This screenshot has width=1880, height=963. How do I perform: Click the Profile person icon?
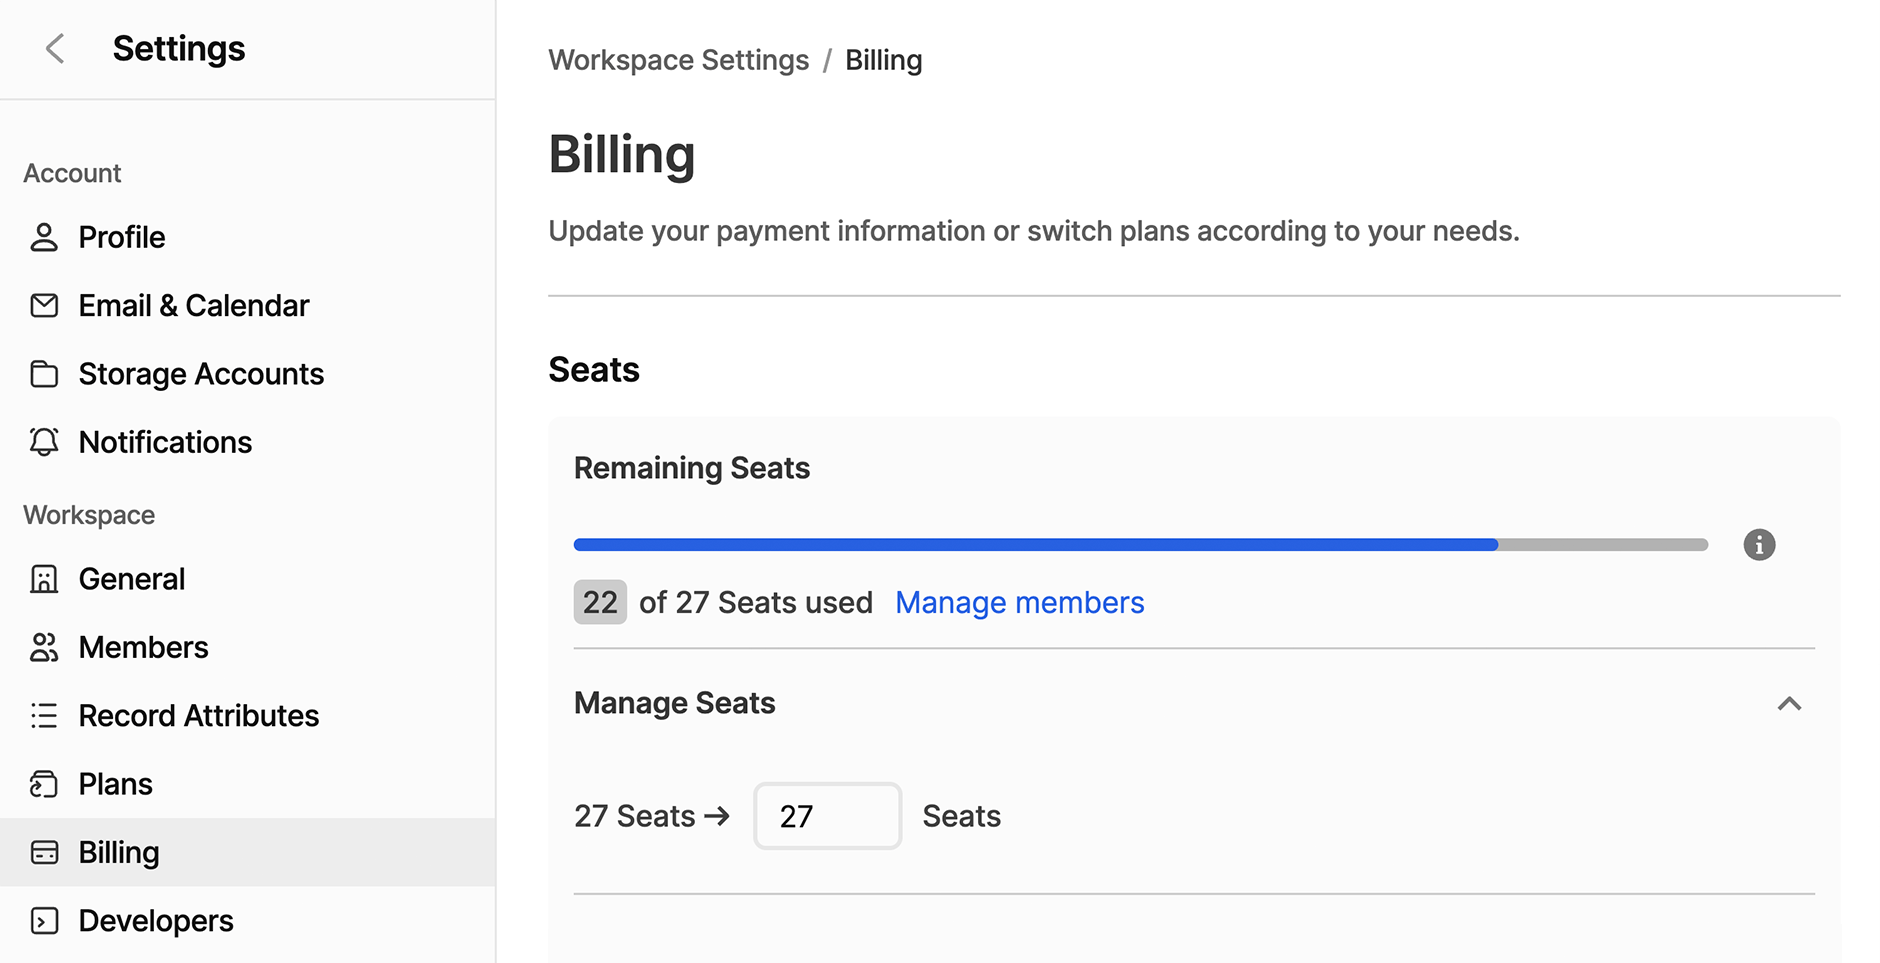[x=44, y=237]
